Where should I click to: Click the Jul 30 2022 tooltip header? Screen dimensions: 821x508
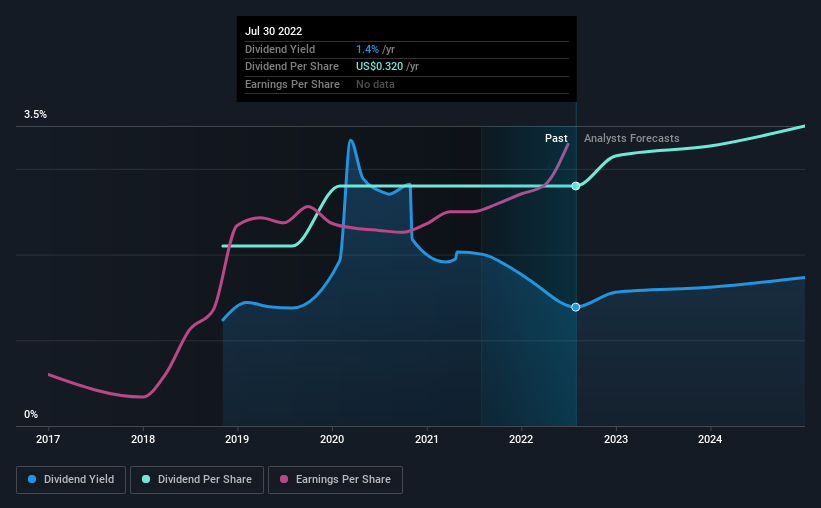pos(273,31)
